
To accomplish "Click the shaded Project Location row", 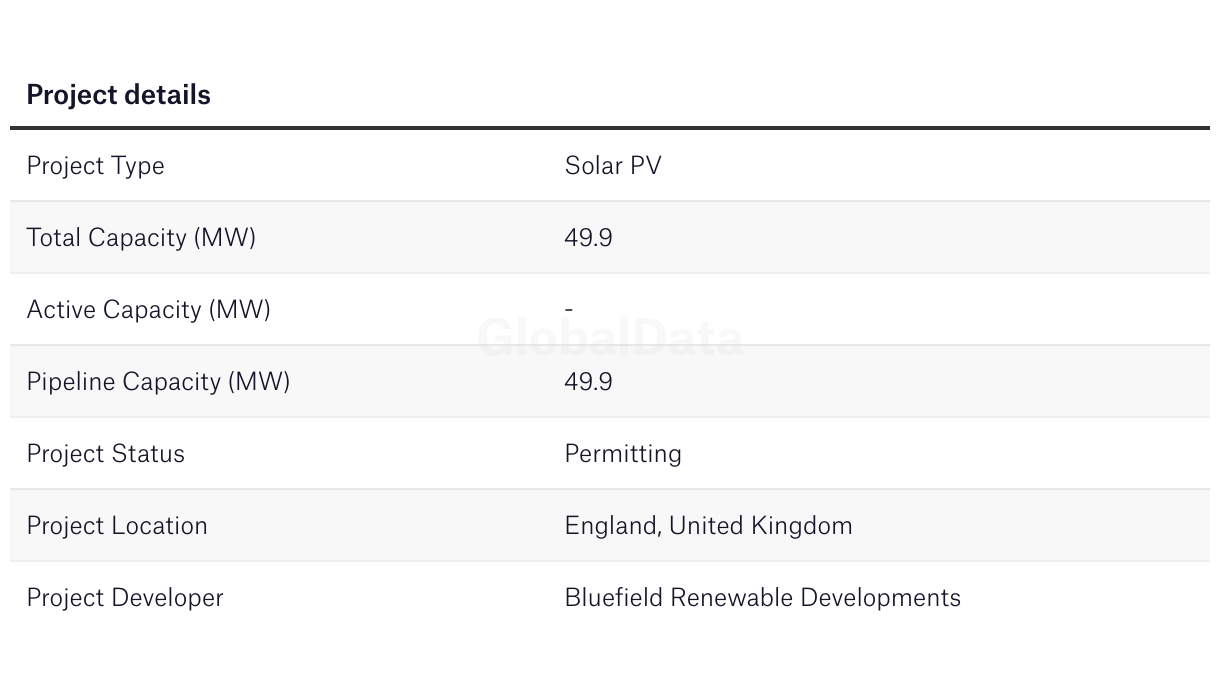I will click(x=610, y=526).
